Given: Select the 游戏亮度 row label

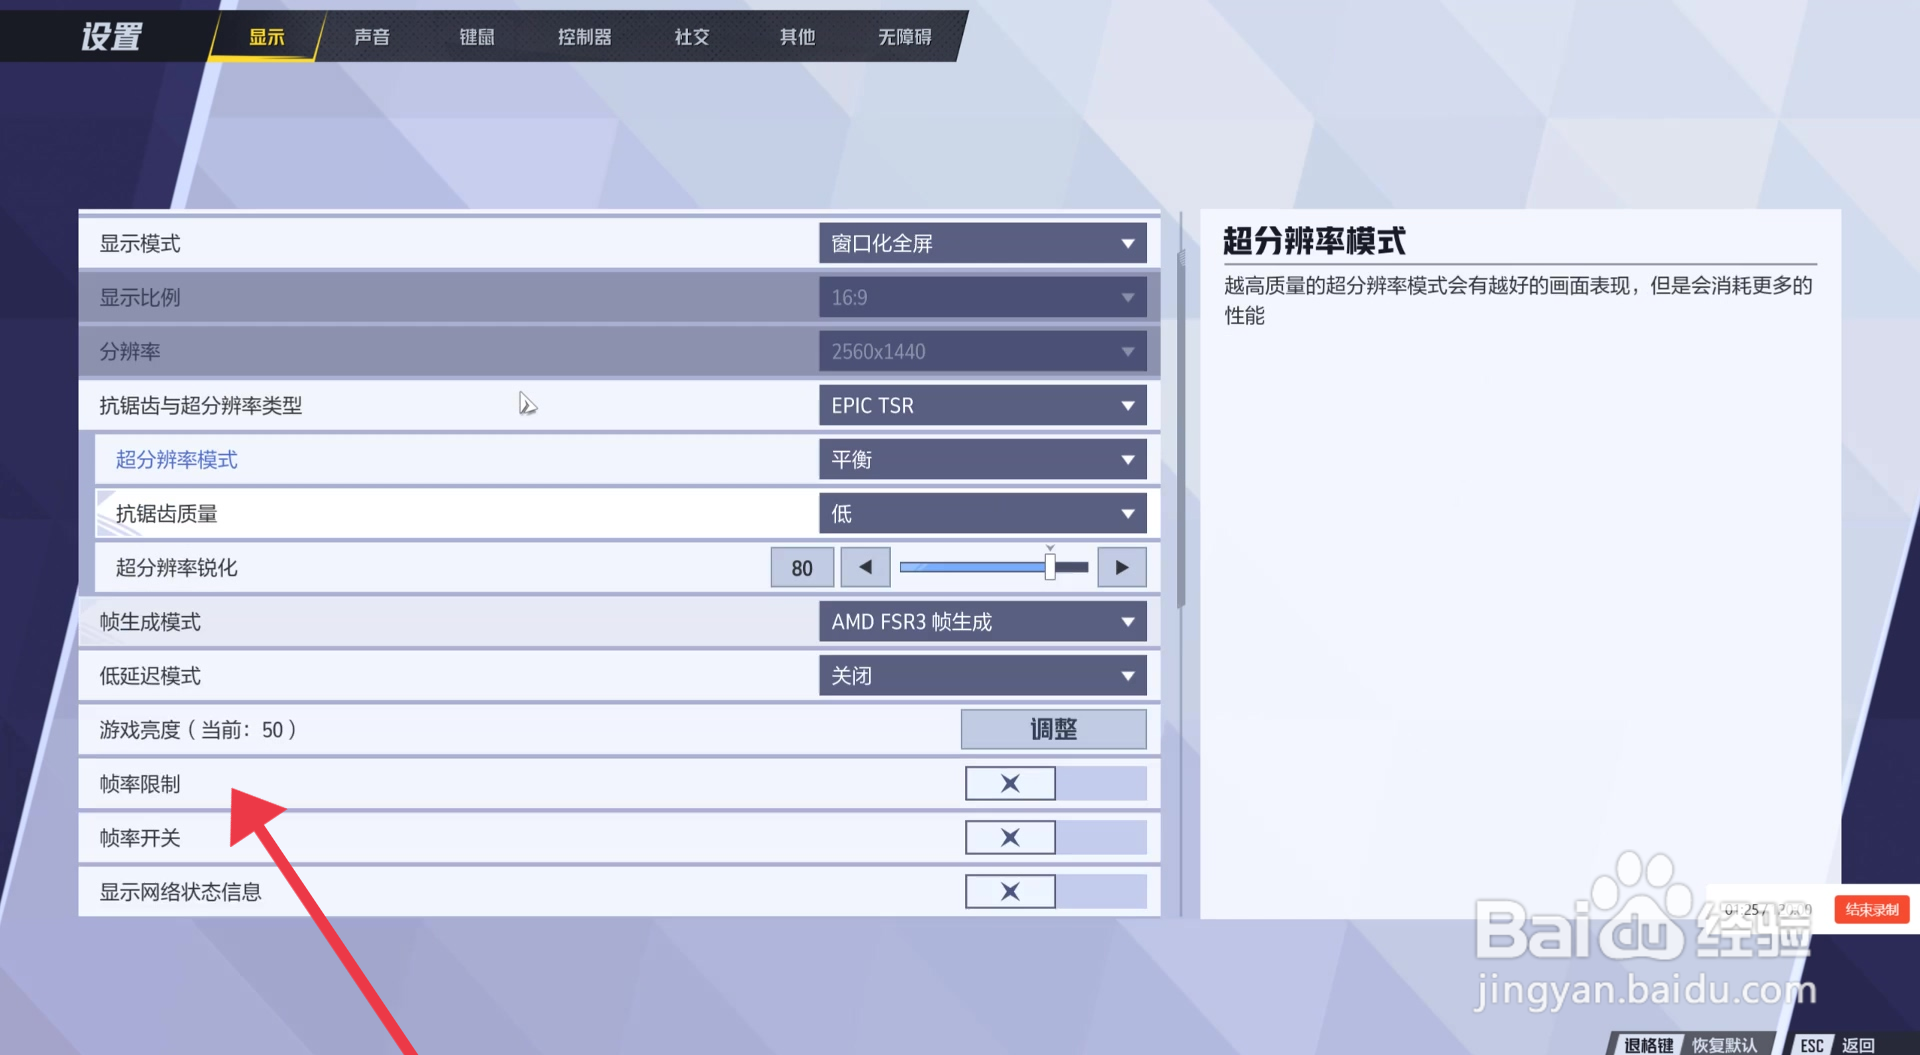Looking at the screenshot, I should pos(198,729).
